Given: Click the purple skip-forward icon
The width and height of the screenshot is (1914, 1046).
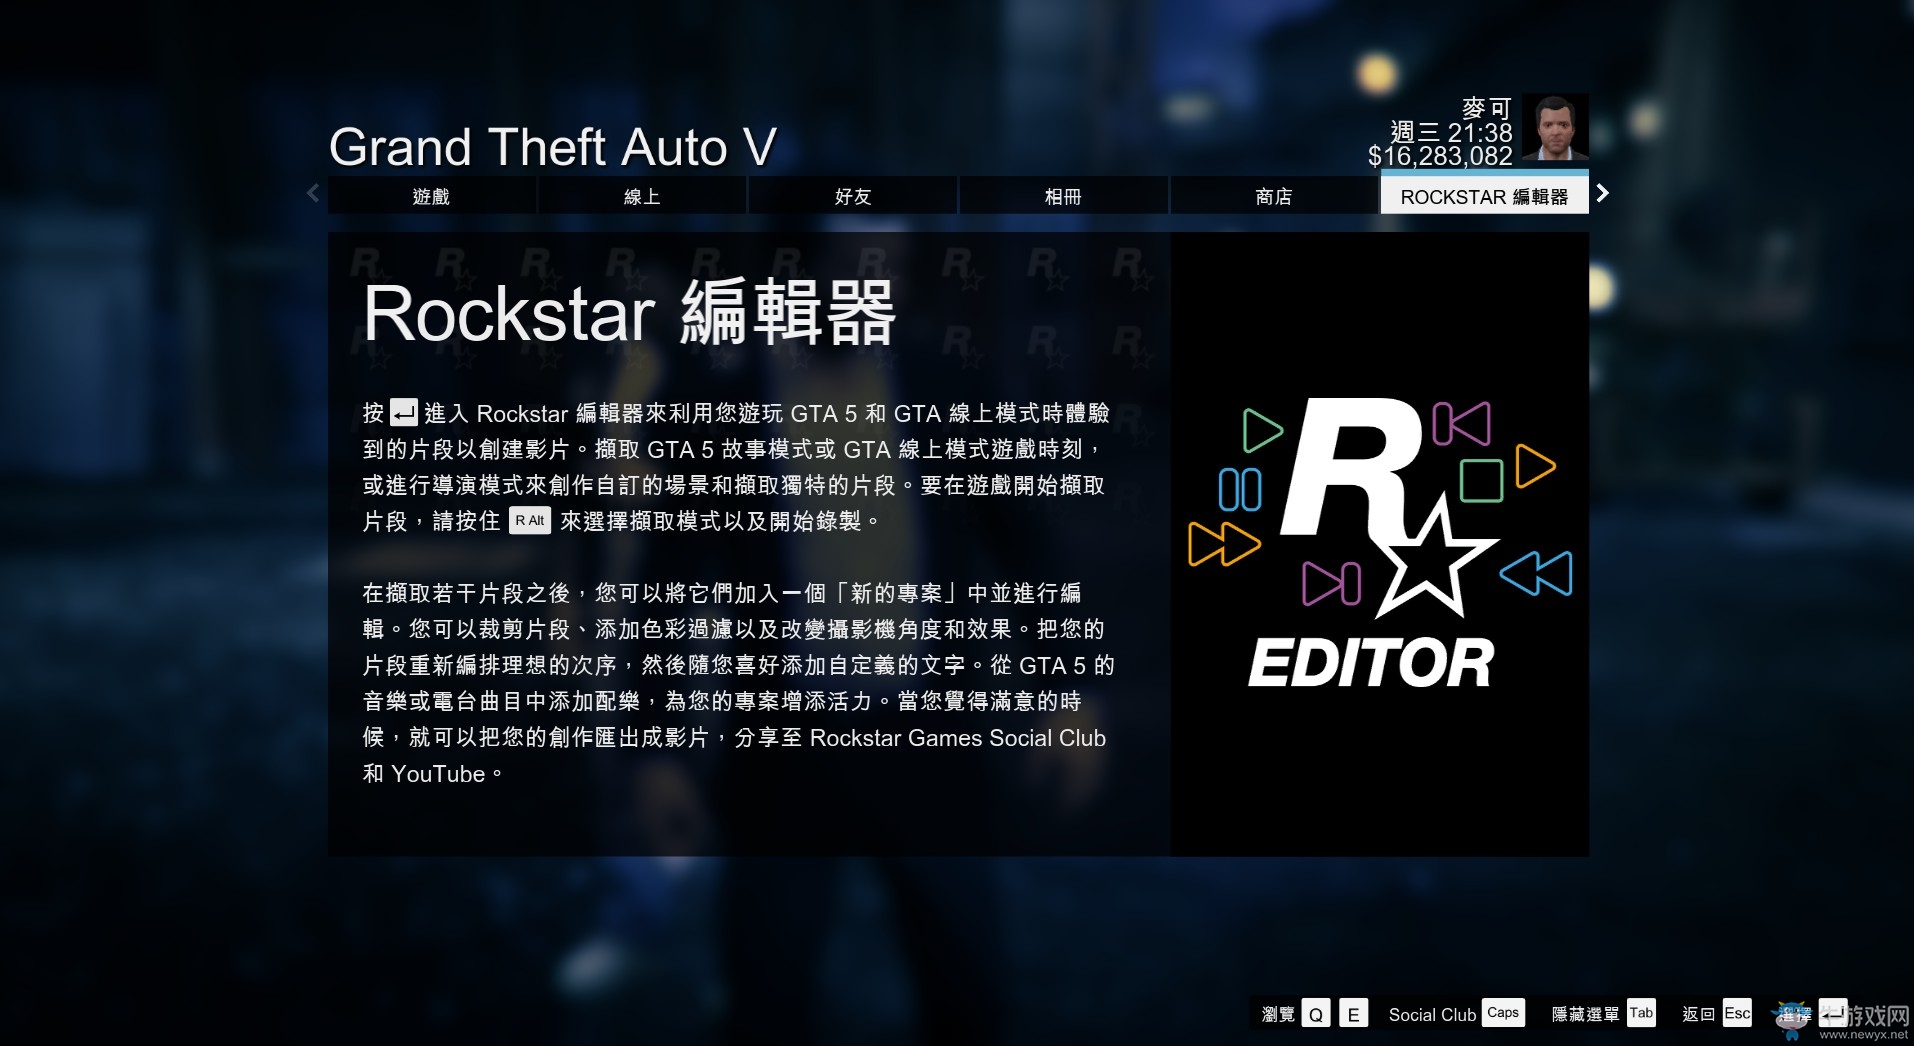Looking at the screenshot, I should point(1330,585).
